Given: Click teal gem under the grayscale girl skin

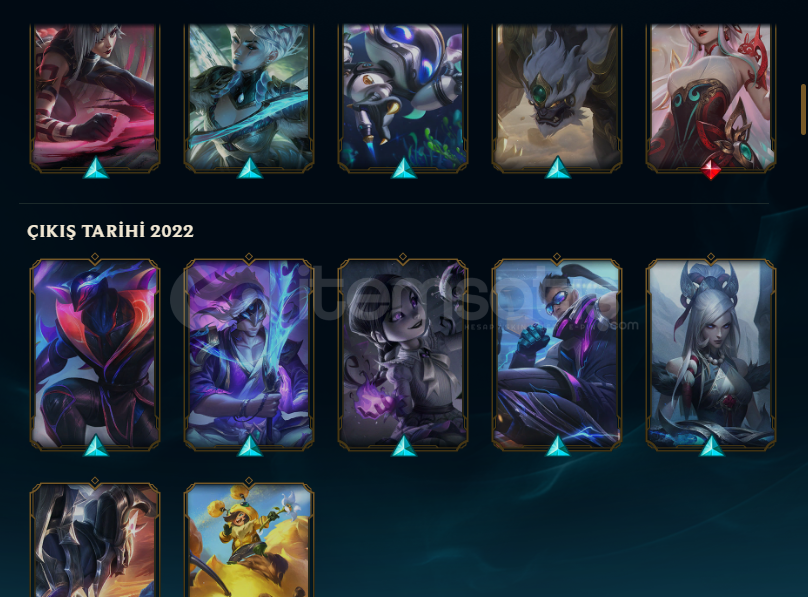Looking at the screenshot, I should click(x=403, y=446).
